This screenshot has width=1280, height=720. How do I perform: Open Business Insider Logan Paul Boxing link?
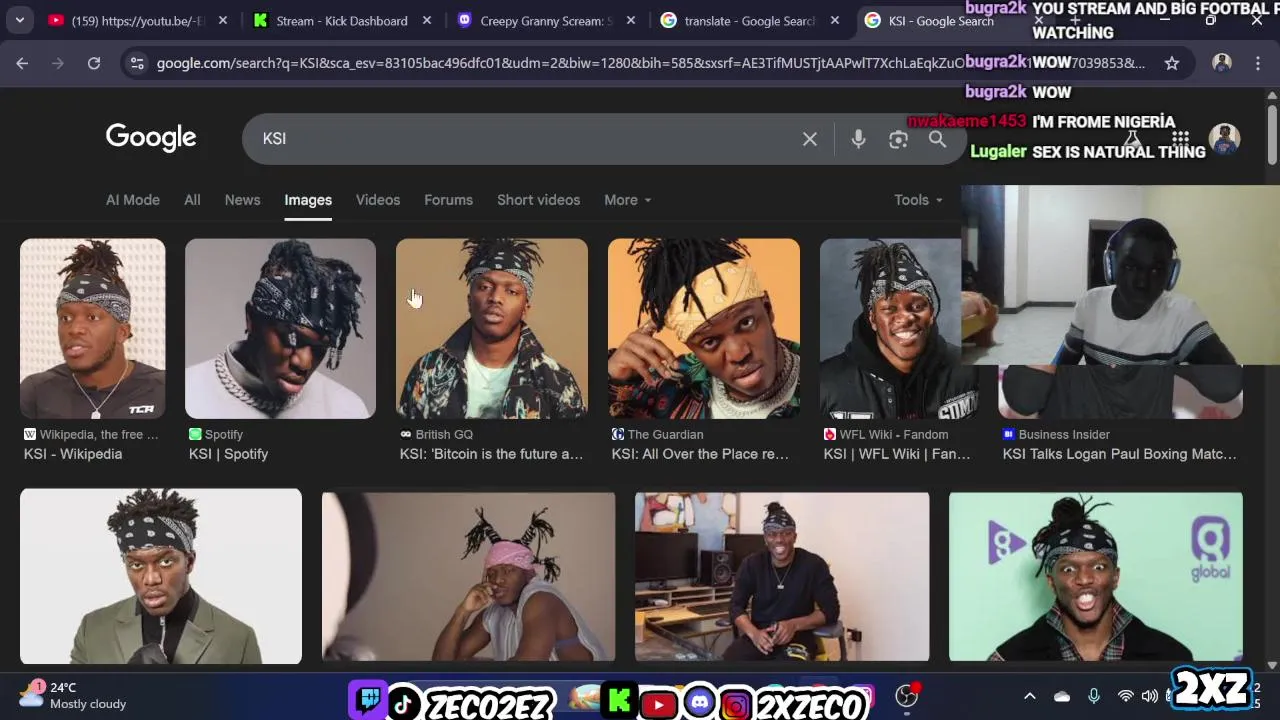(1119, 454)
